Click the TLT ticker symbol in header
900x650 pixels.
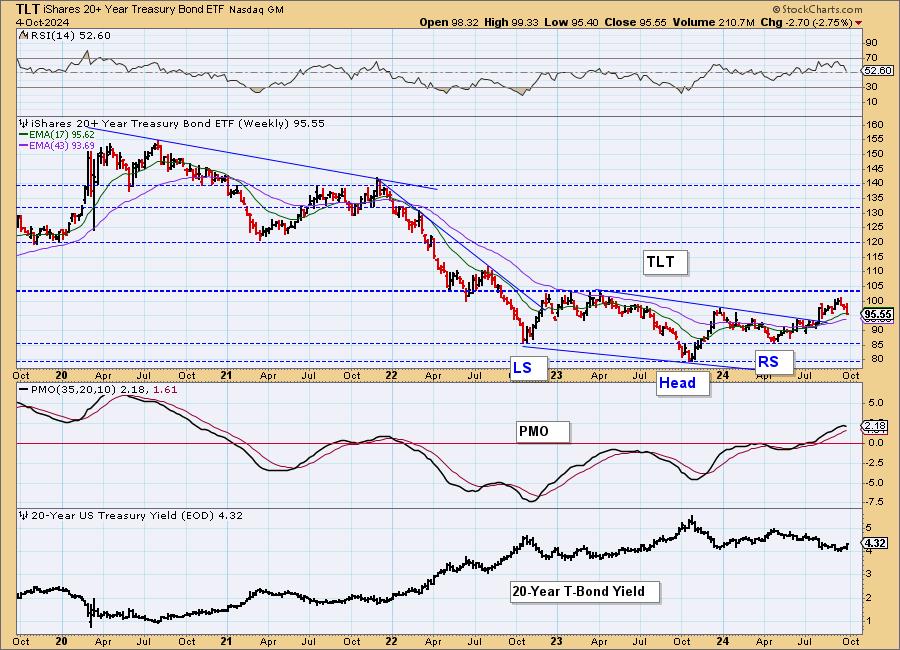click(28, 9)
